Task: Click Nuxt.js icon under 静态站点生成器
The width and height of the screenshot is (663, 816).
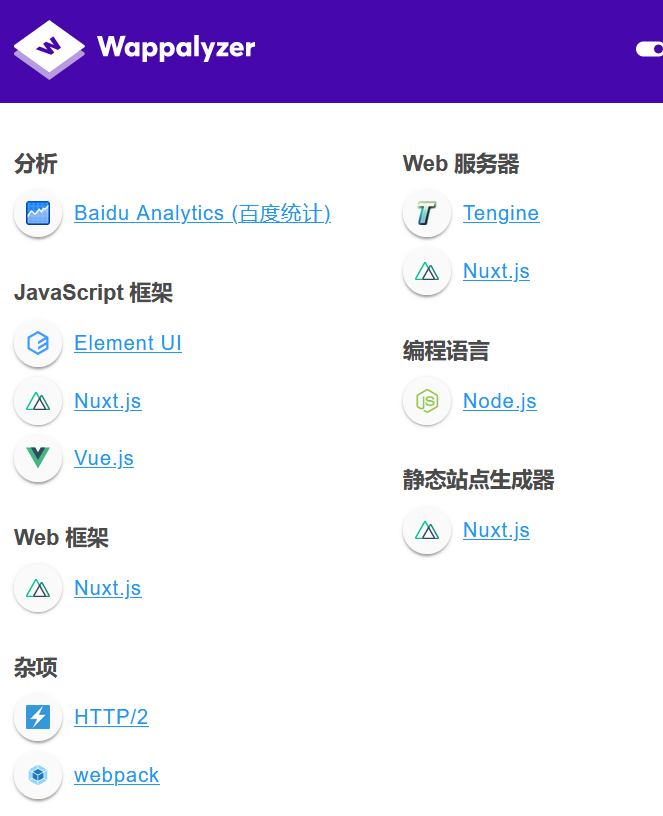Action: click(427, 530)
